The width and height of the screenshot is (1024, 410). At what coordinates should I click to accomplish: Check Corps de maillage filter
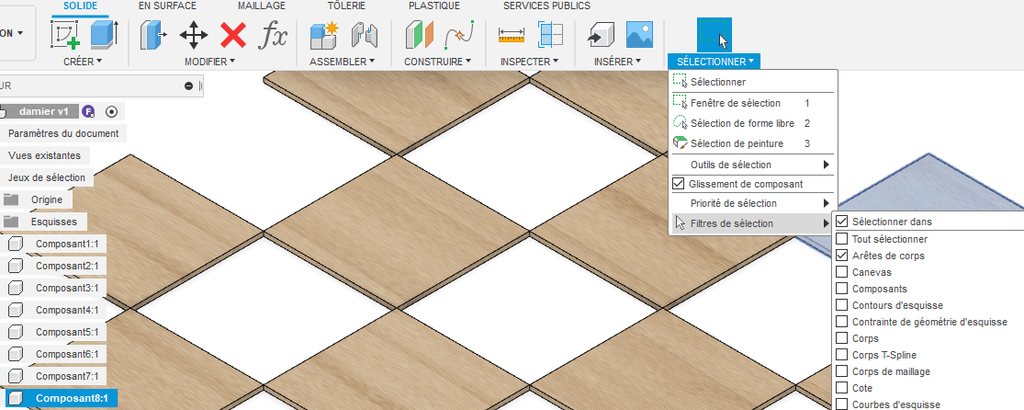(x=842, y=371)
